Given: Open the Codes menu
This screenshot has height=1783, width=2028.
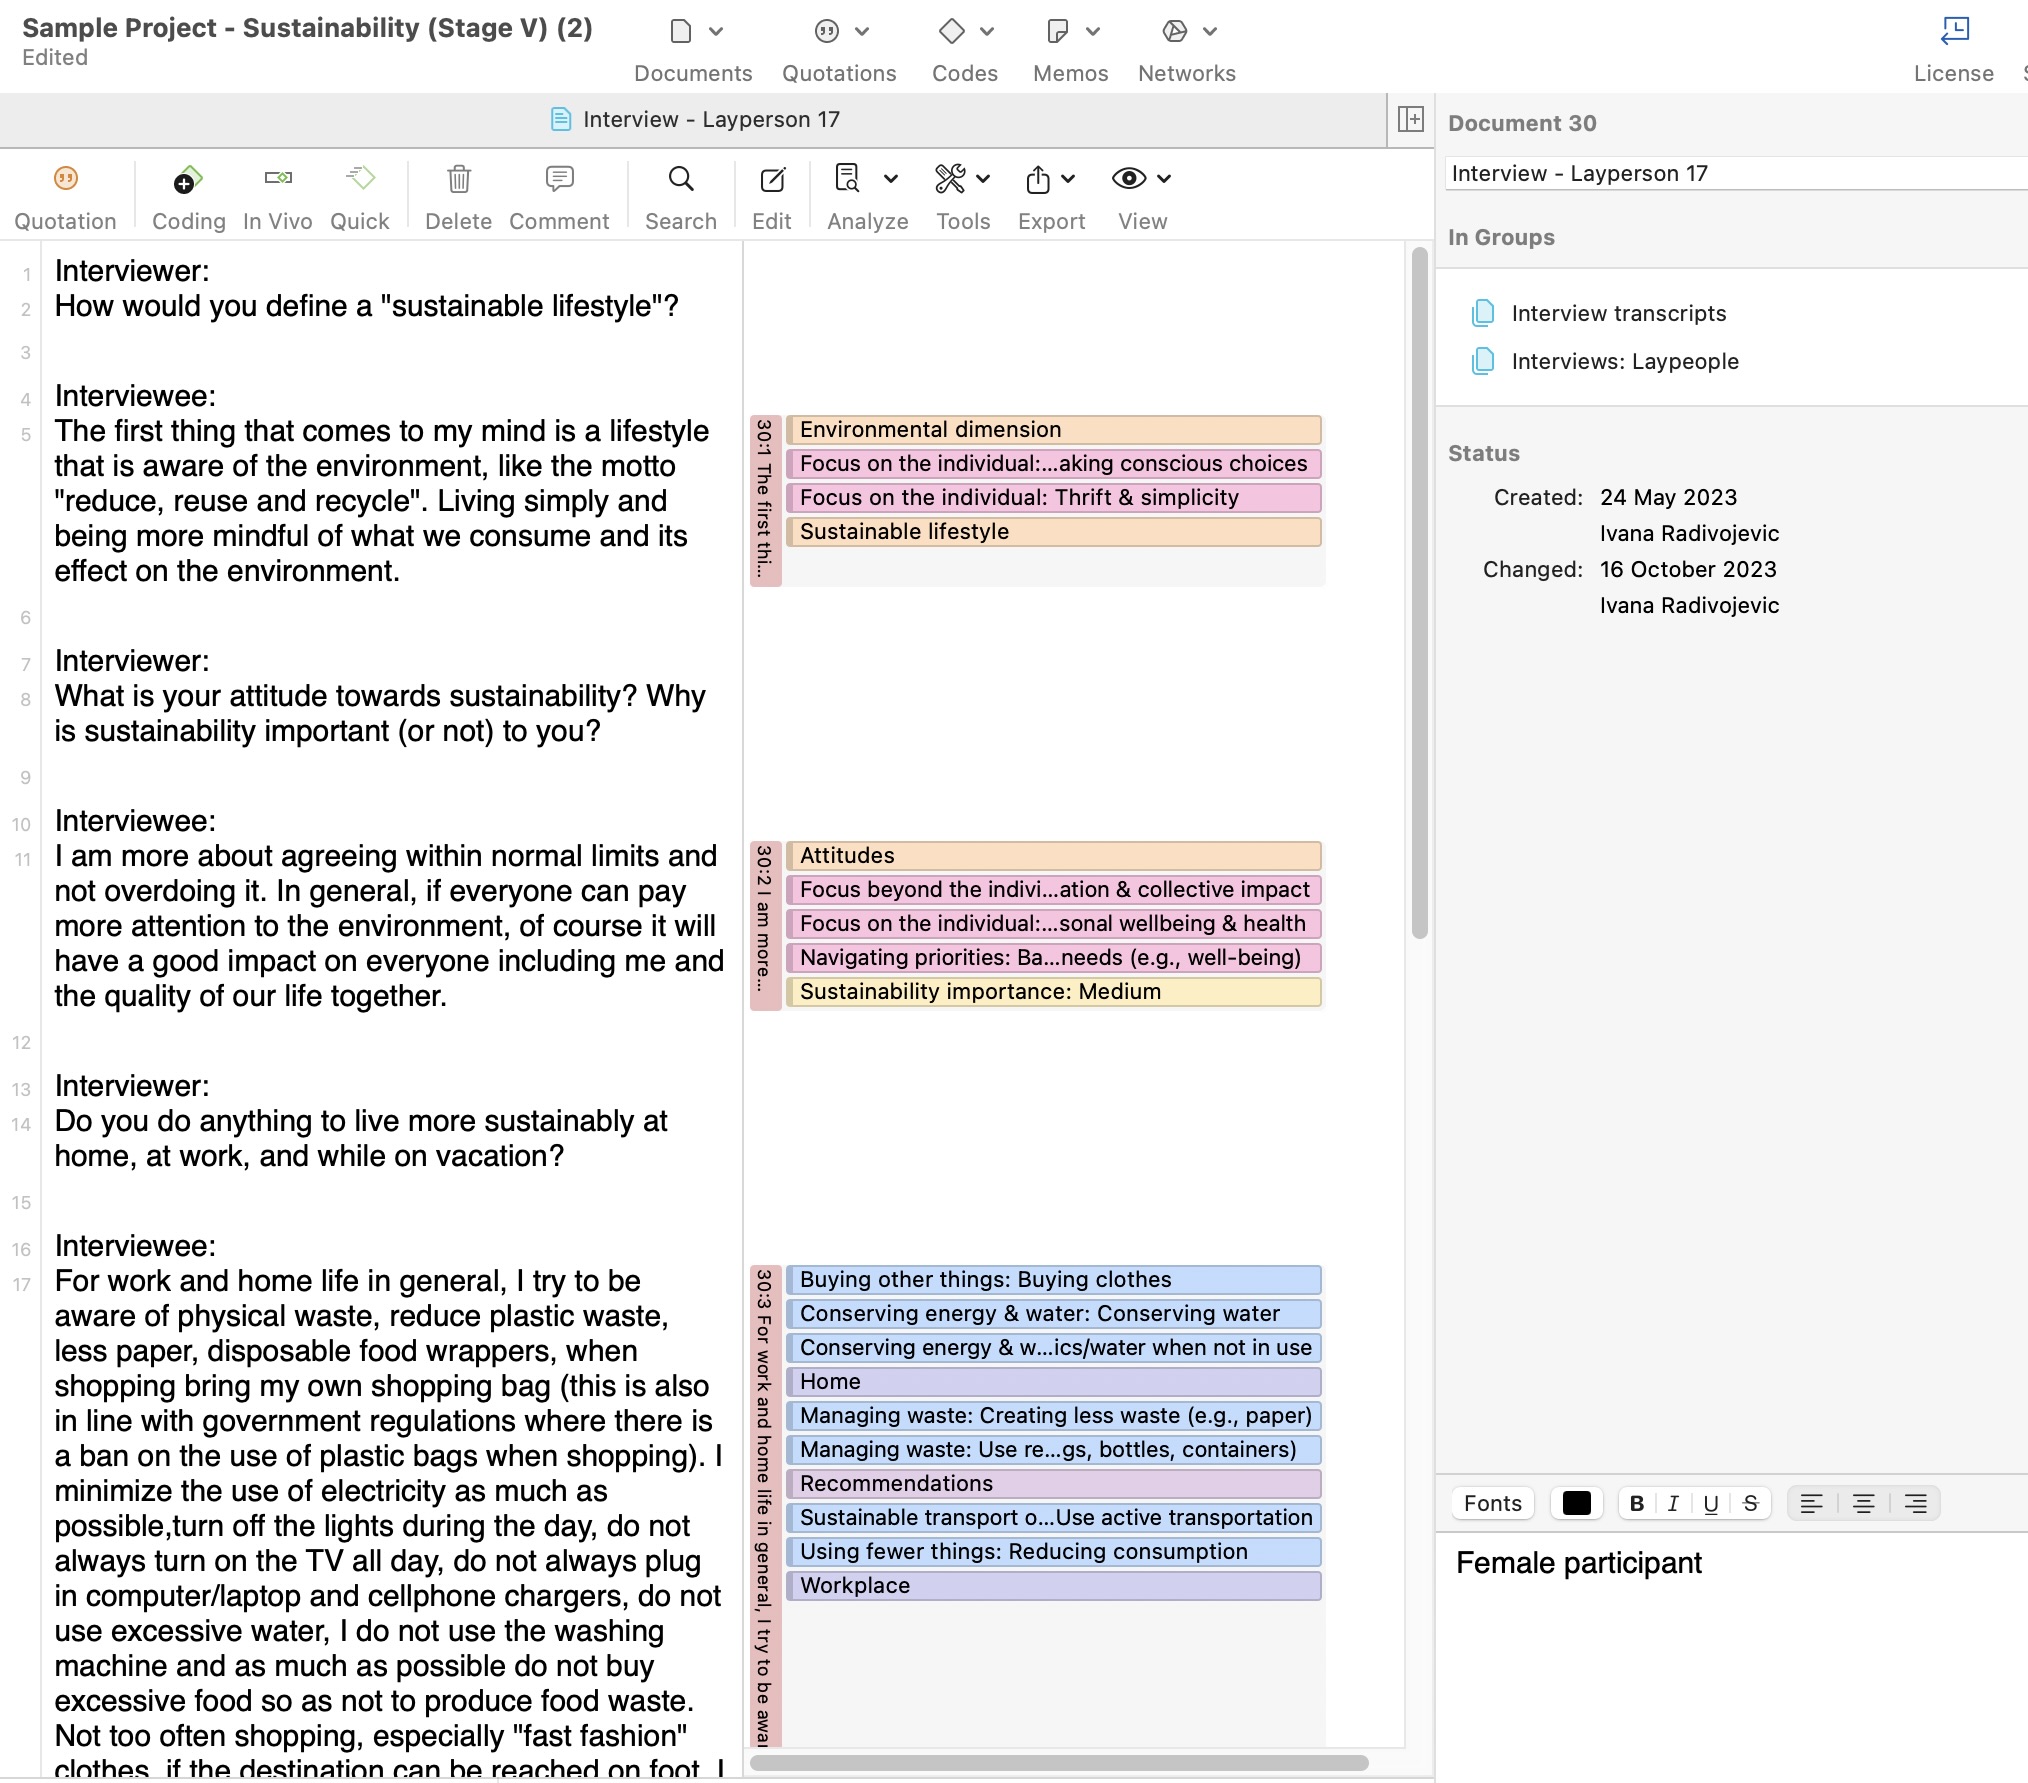Looking at the screenshot, I should click(964, 50).
